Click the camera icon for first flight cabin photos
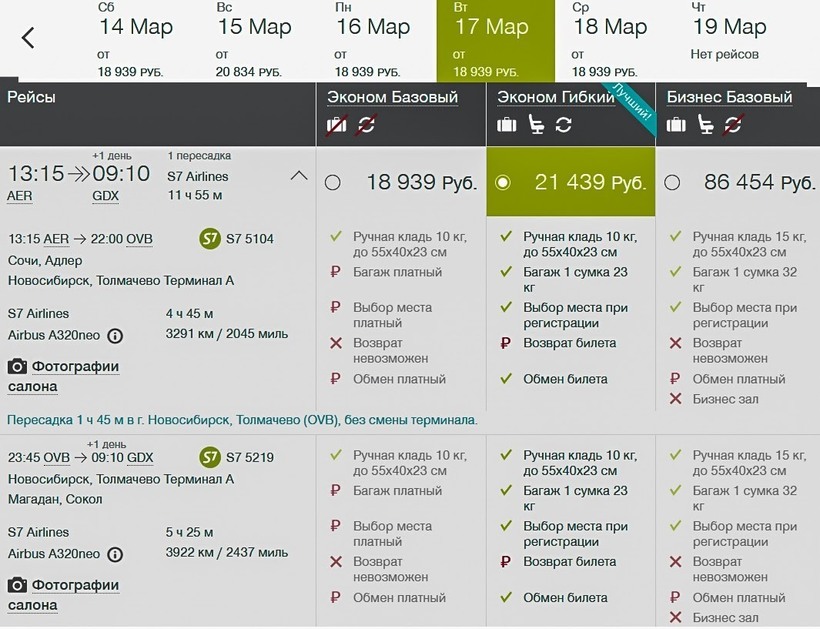The height and width of the screenshot is (629, 820). [17, 367]
